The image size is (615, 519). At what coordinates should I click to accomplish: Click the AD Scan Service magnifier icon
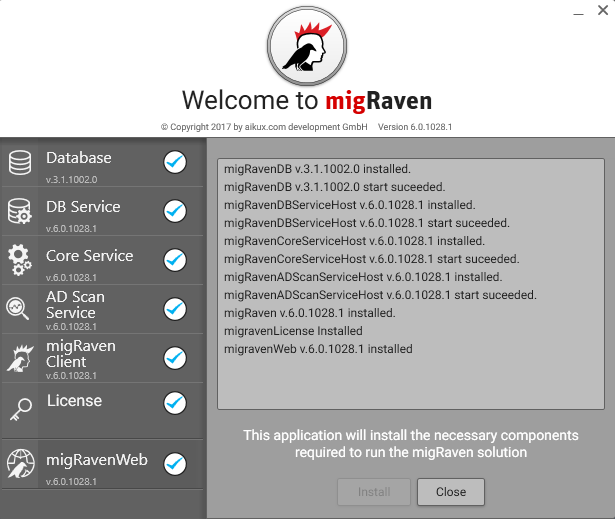point(18,309)
